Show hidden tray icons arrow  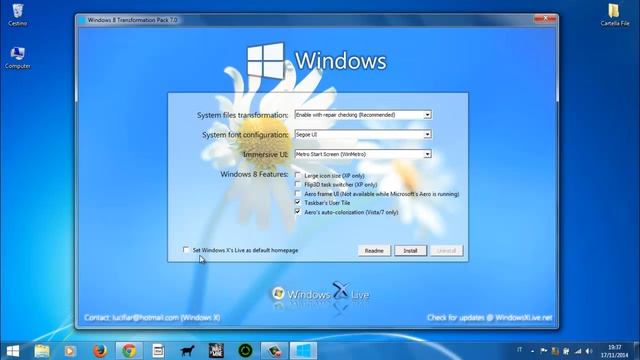click(x=532, y=351)
